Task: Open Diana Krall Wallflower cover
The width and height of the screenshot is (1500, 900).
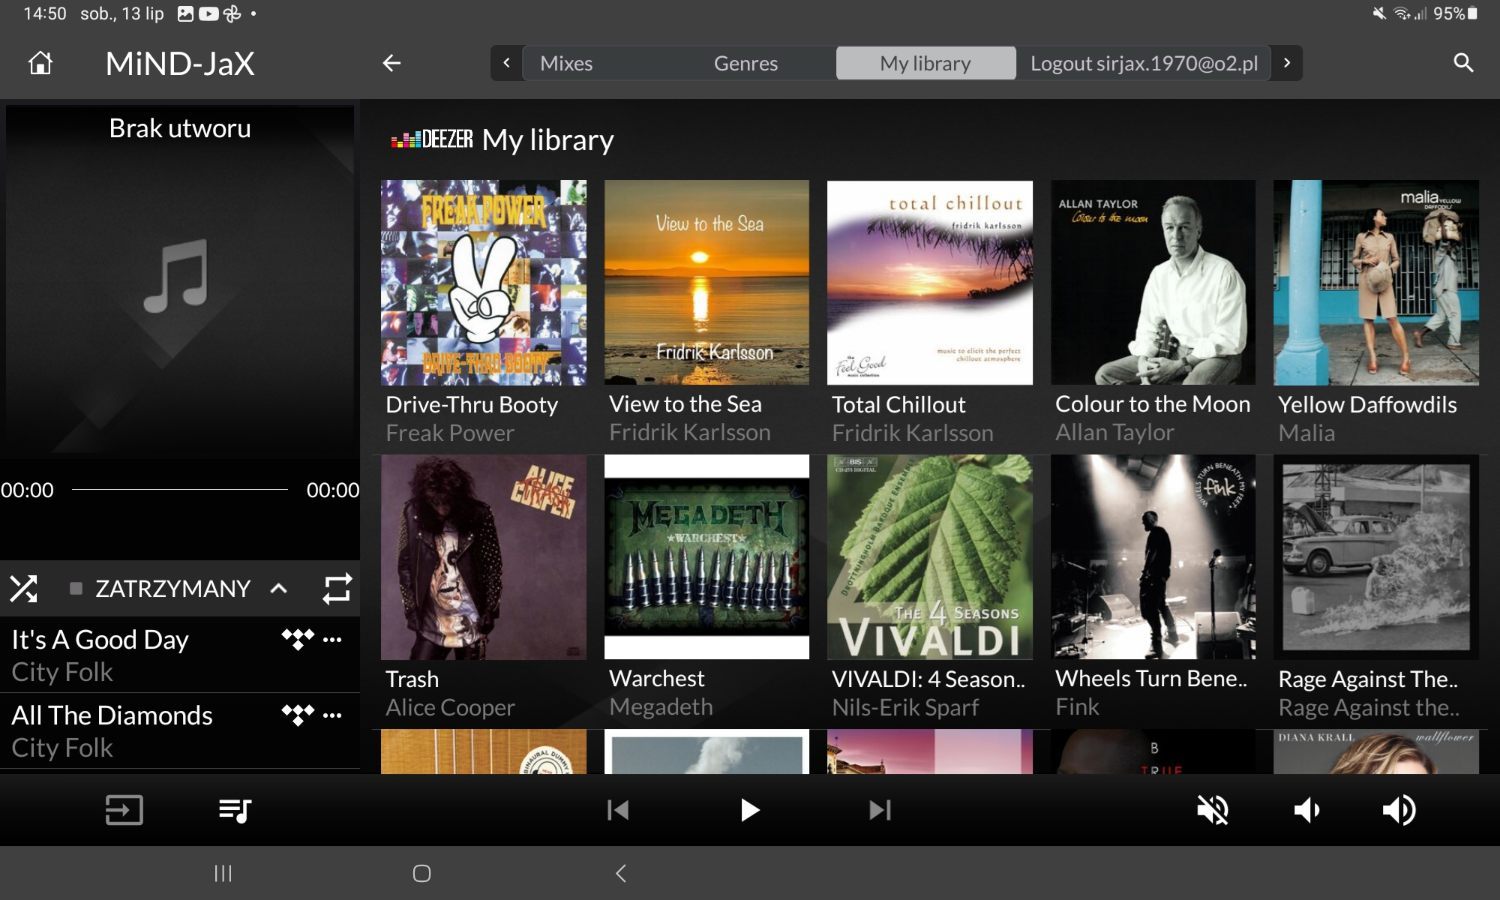Action: [x=1376, y=752]
